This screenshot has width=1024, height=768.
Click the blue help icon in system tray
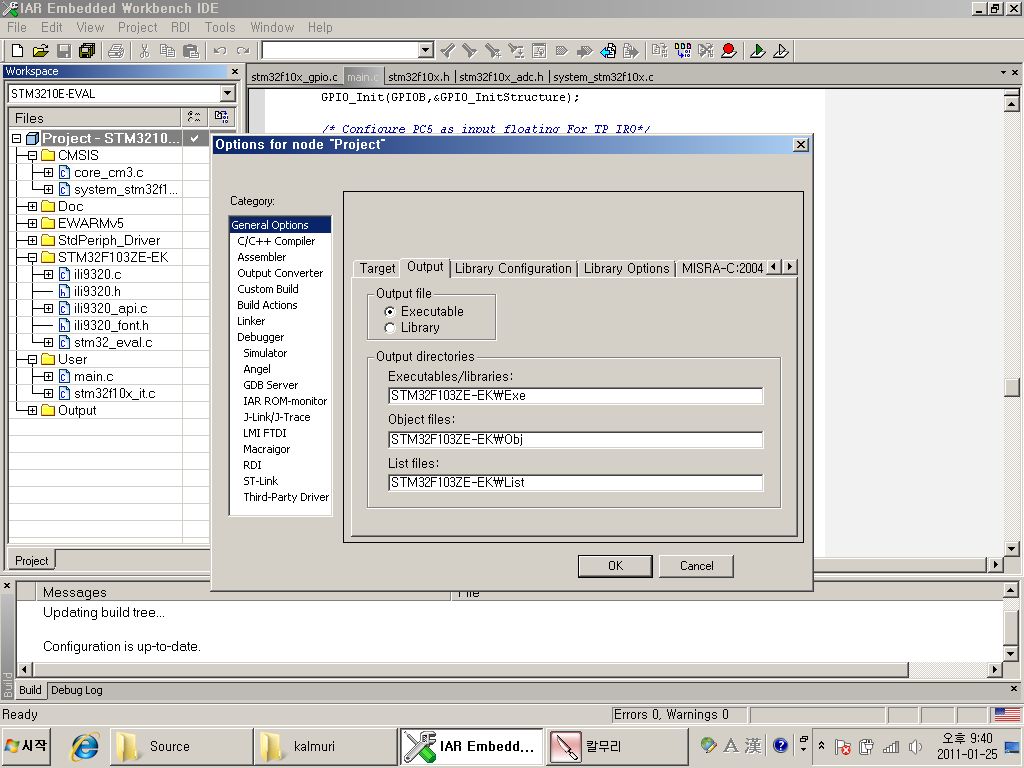[780, 745]
